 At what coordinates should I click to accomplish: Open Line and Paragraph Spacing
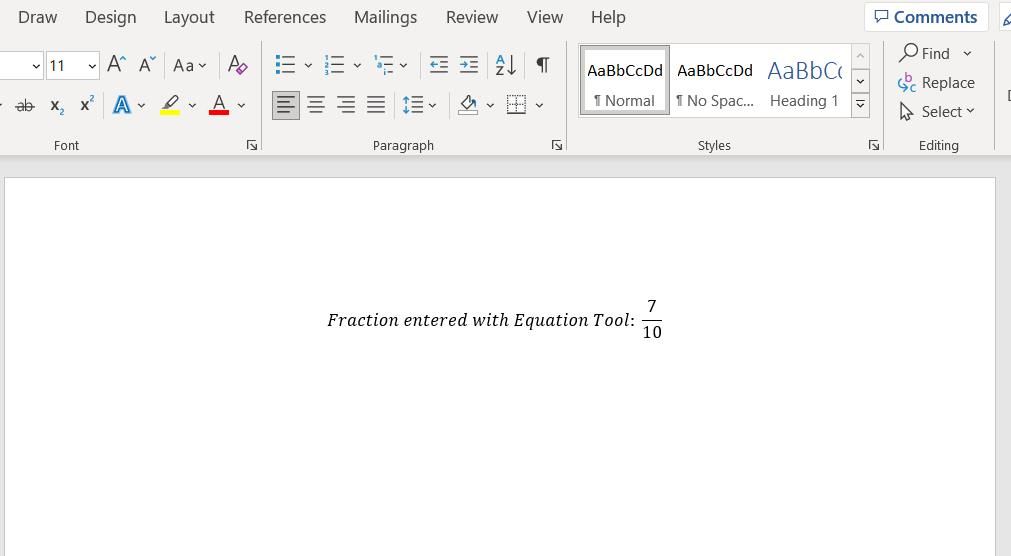[413, 104]
